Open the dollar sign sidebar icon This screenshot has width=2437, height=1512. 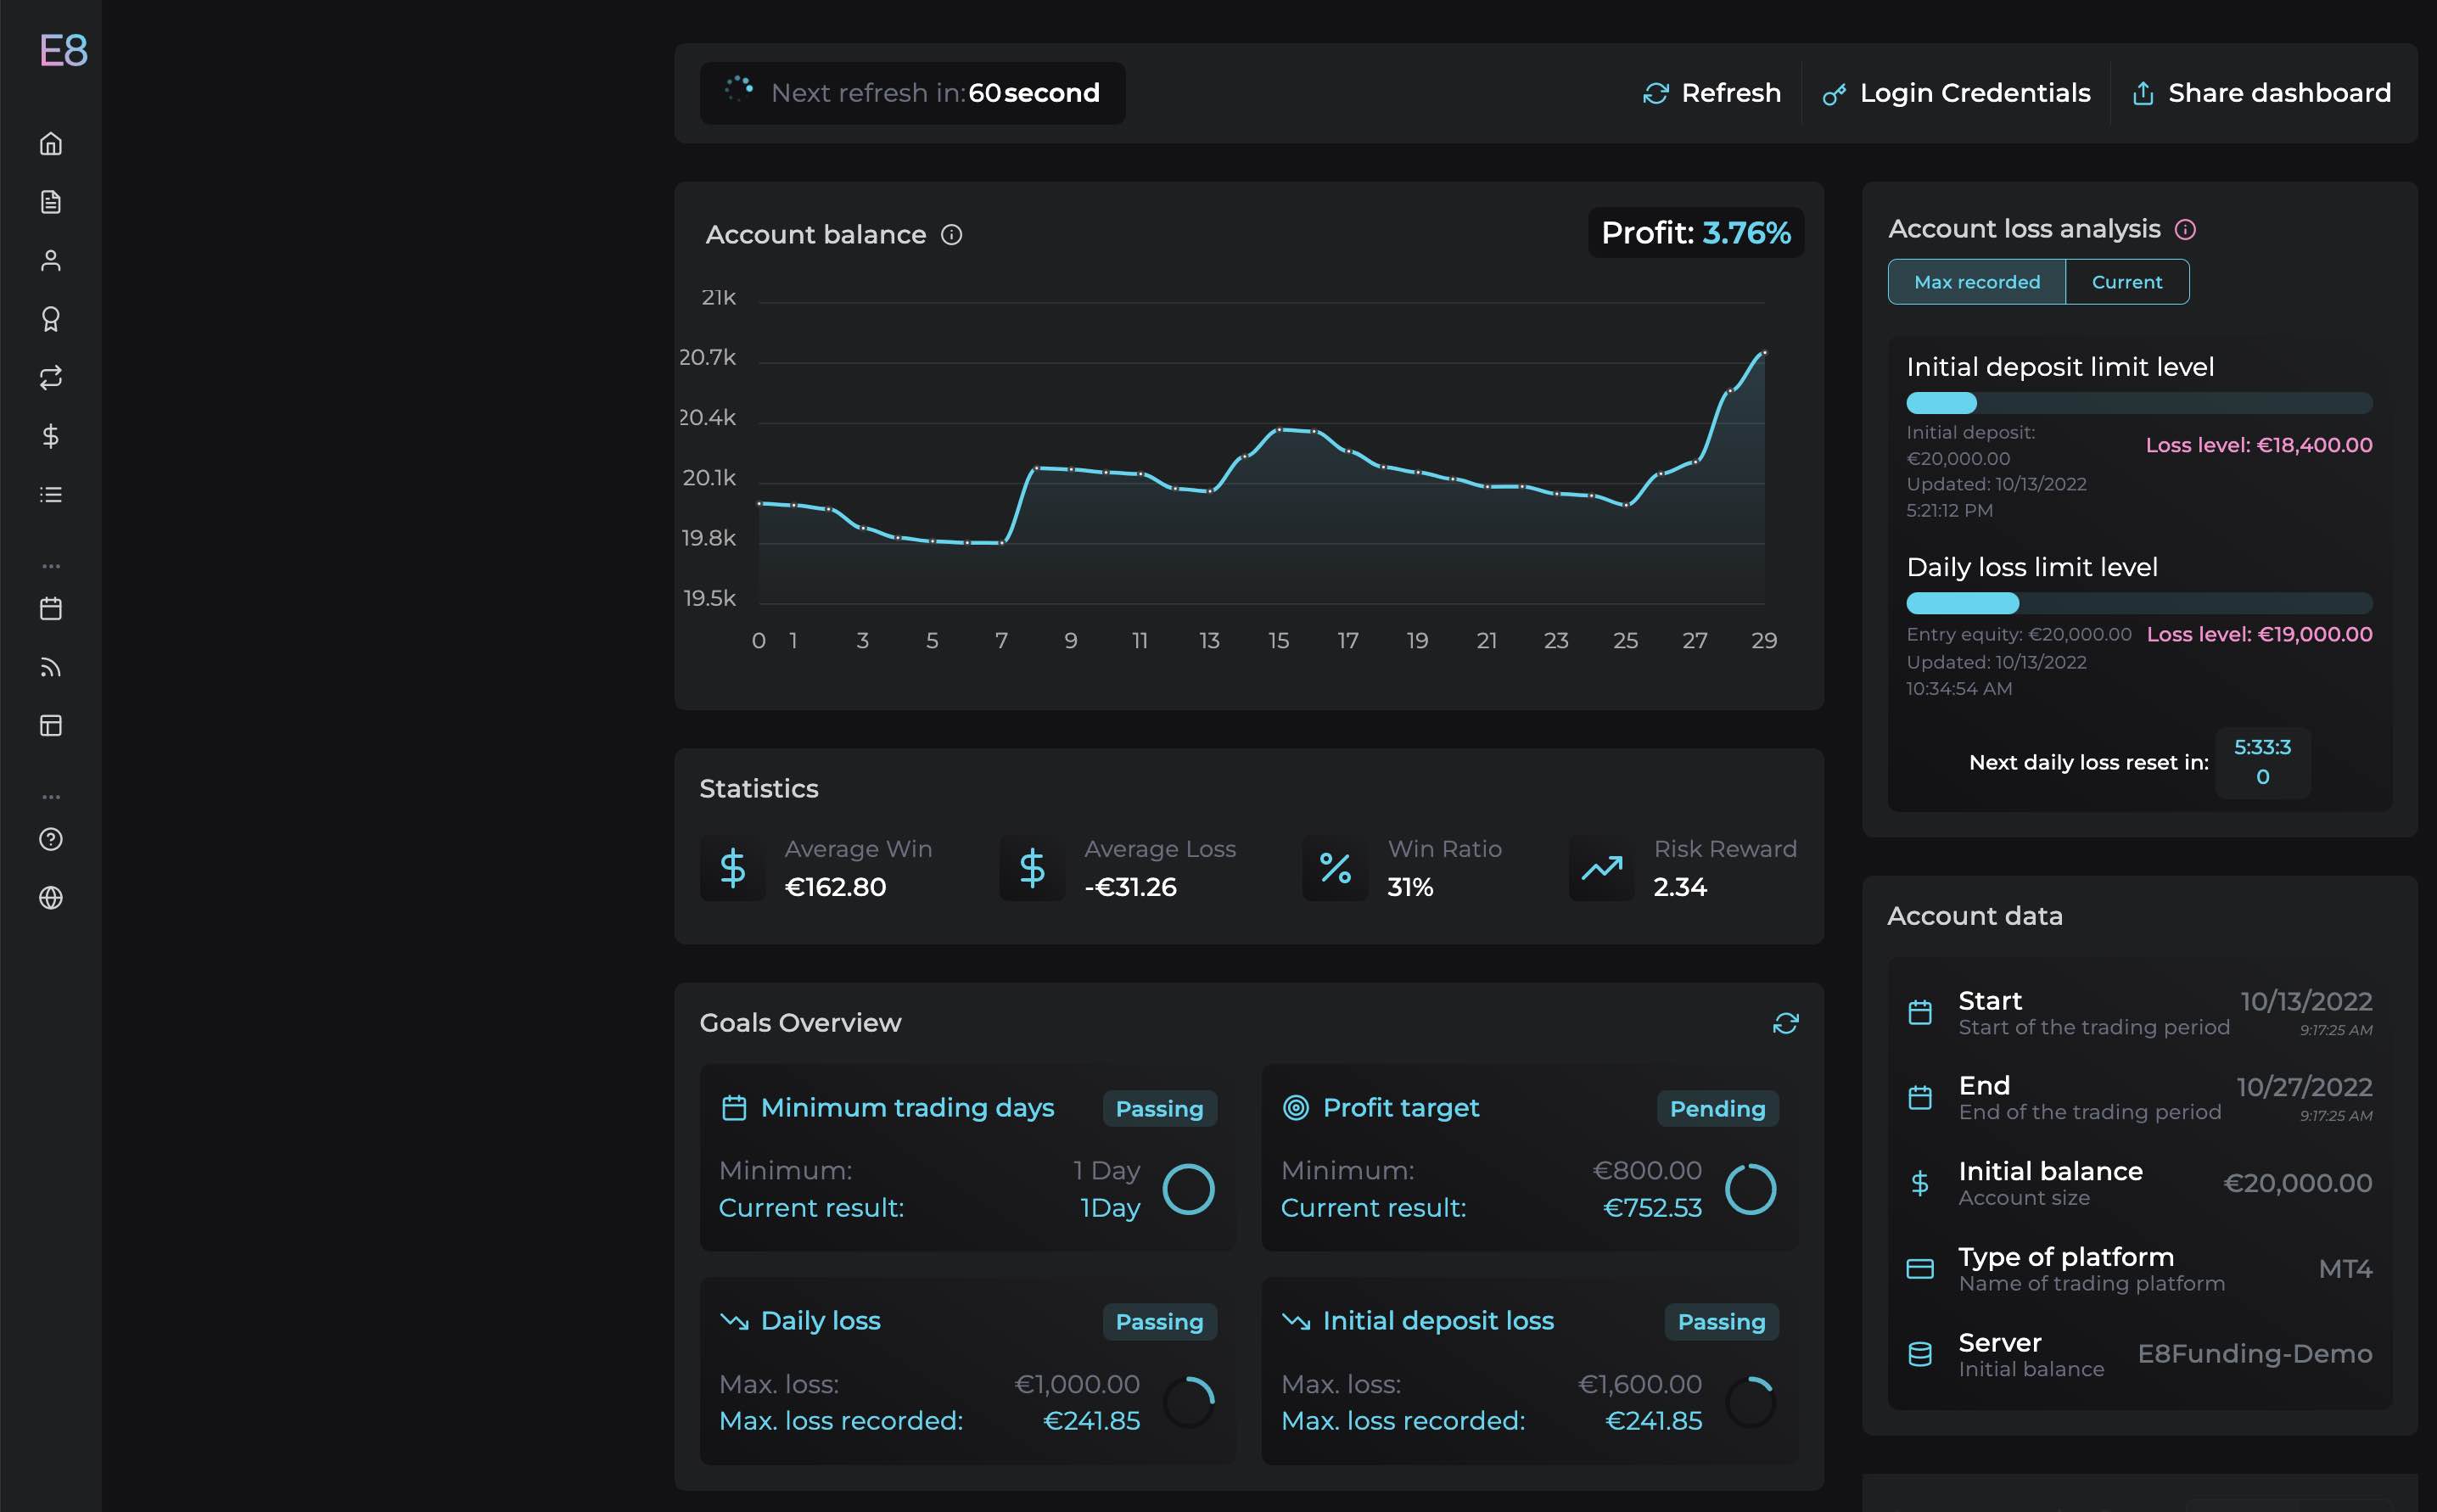click(x=51, y=436)
